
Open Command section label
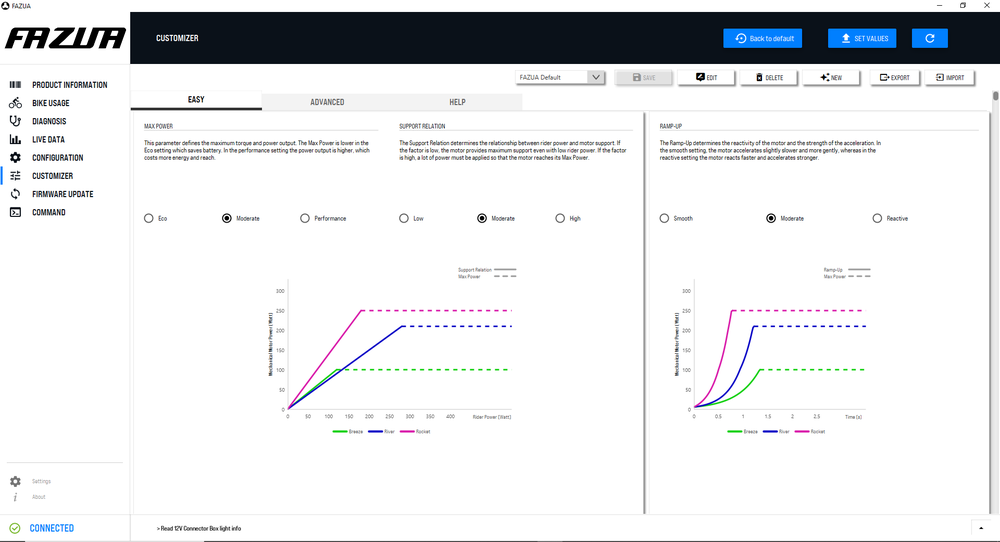tap(49, 212)
